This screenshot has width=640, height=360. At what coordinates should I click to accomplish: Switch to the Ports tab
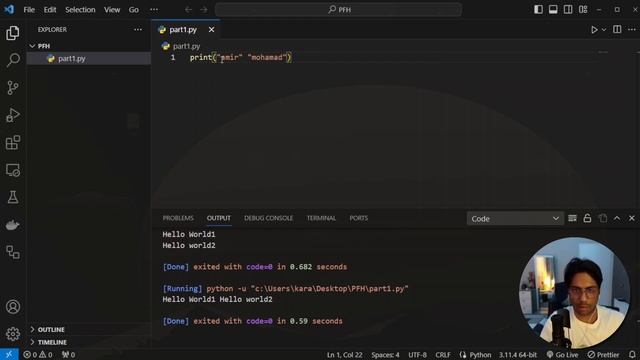click(358, 218)
